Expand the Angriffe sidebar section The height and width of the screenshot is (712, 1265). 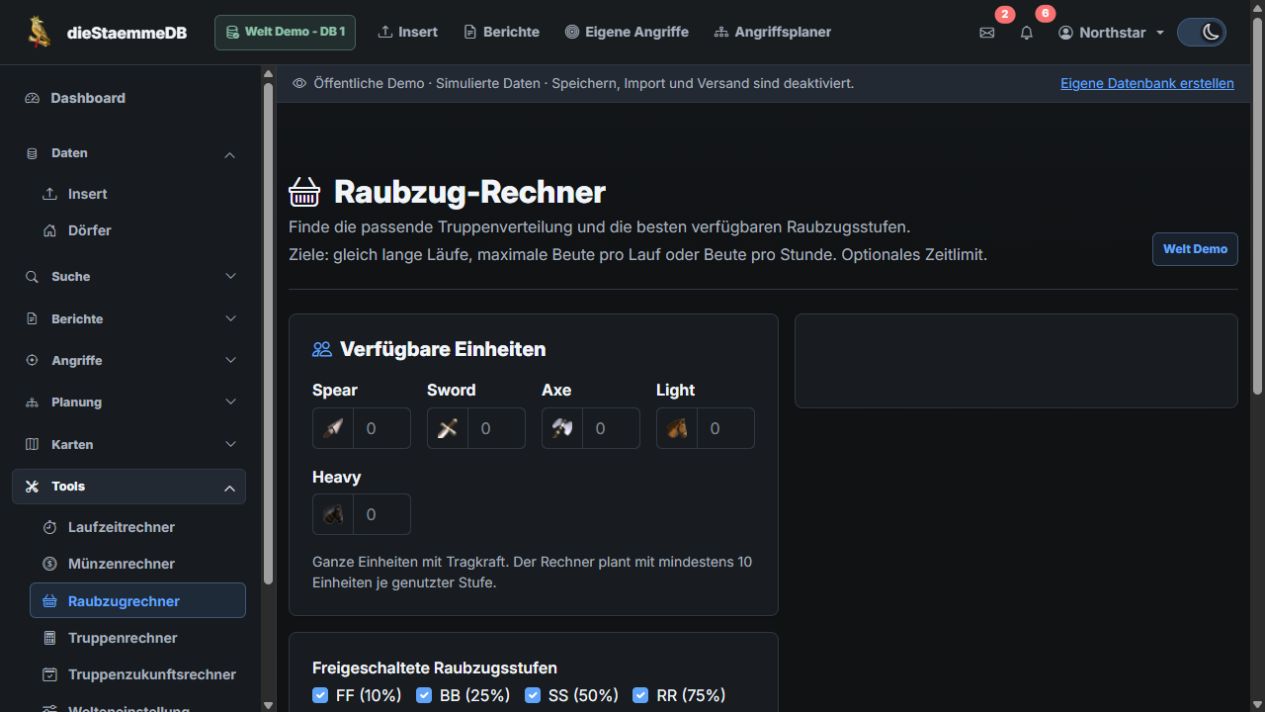click(130, 360)
